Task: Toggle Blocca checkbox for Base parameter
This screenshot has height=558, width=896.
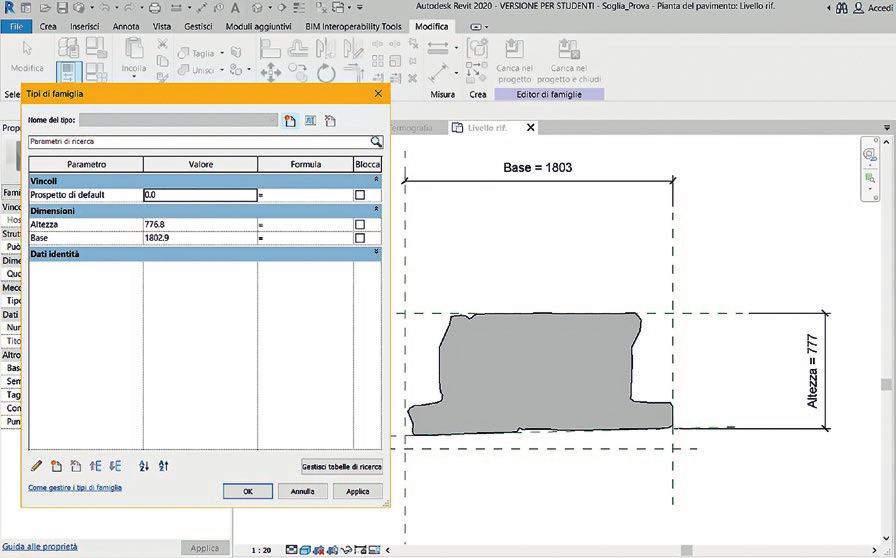Action: point(360,238)
